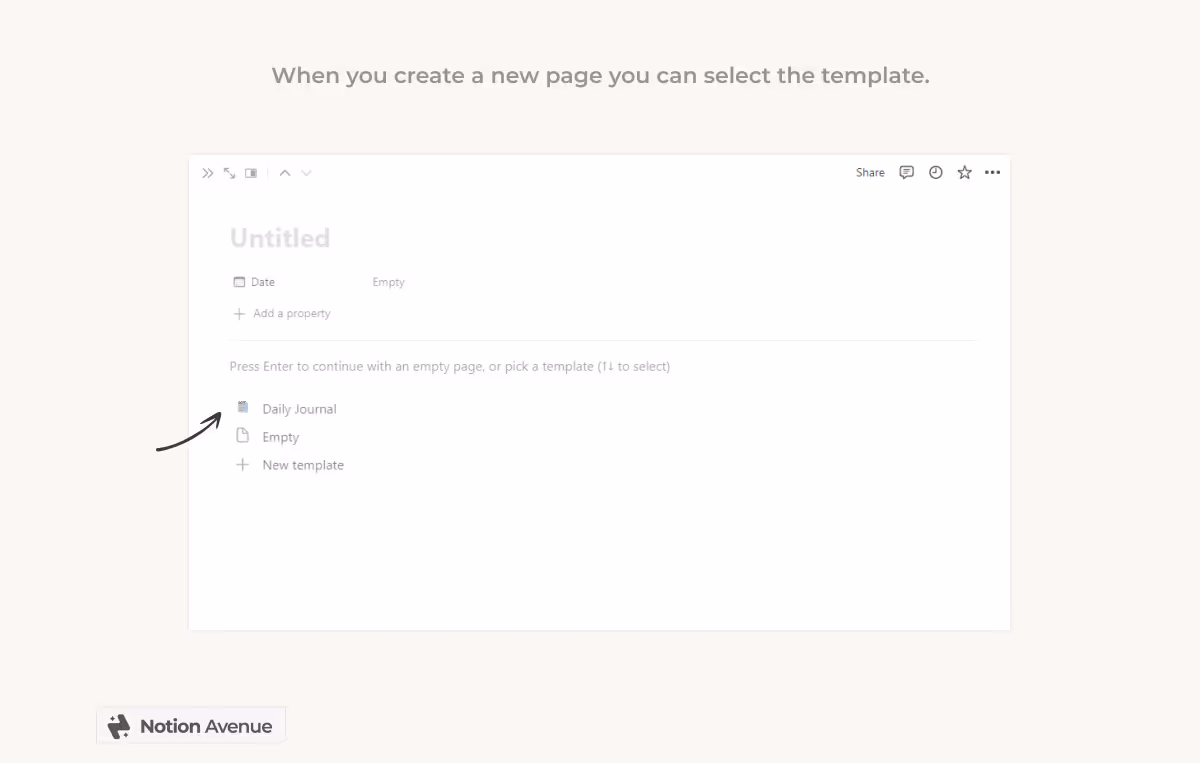Click the Share button
1200x763 pixels.
coord(870,173)
